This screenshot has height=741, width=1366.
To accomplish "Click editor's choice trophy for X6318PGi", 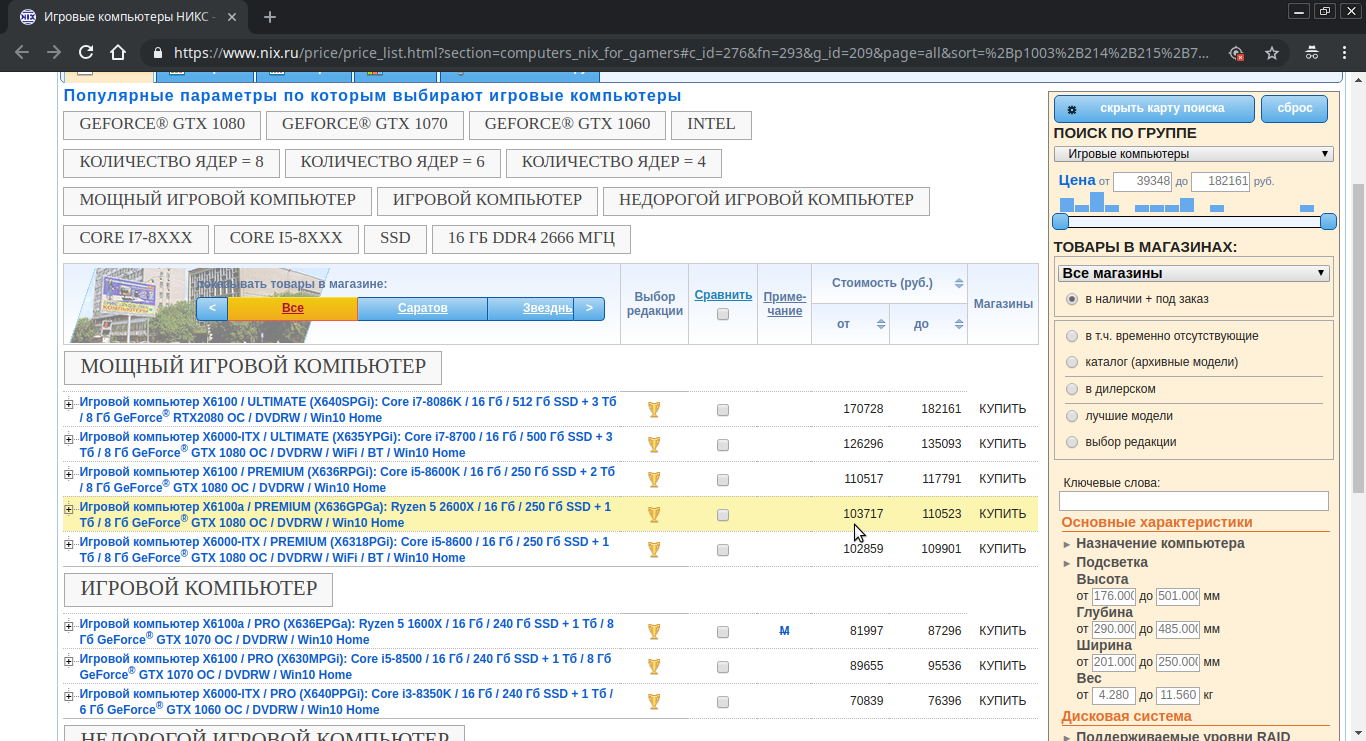I will coord(654,549).
